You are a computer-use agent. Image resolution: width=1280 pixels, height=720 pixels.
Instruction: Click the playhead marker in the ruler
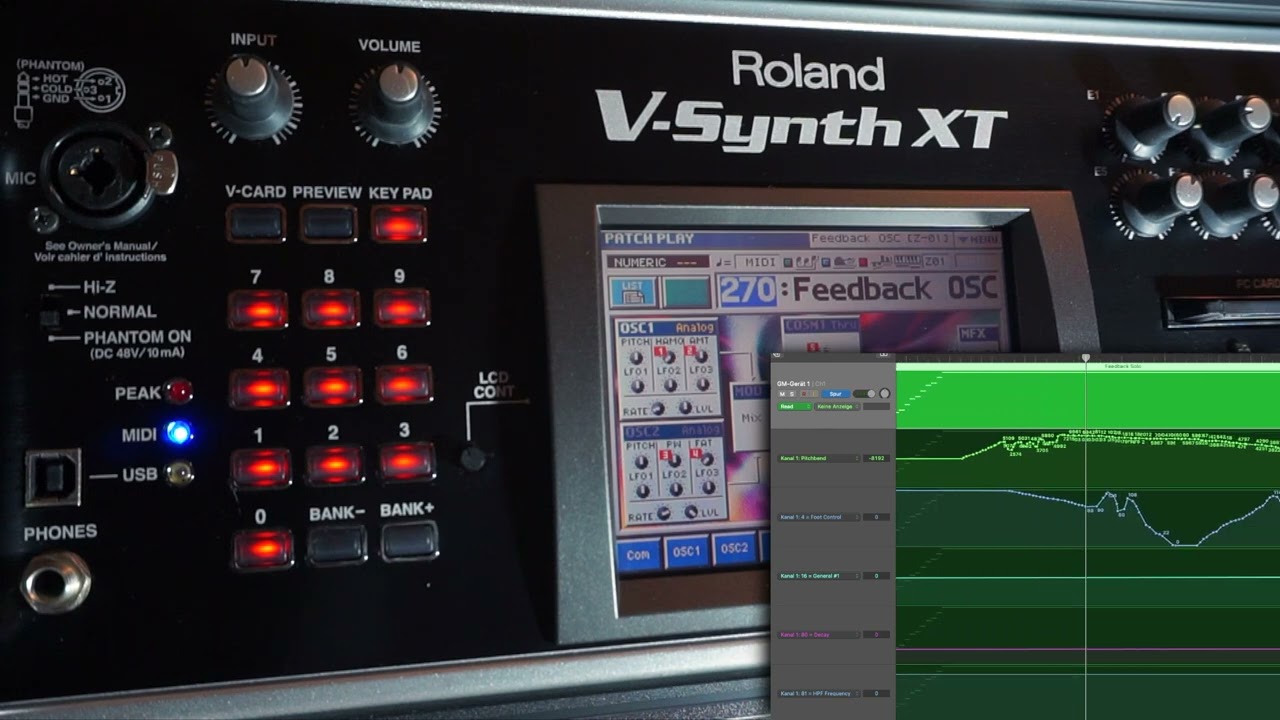[1086, 357]
